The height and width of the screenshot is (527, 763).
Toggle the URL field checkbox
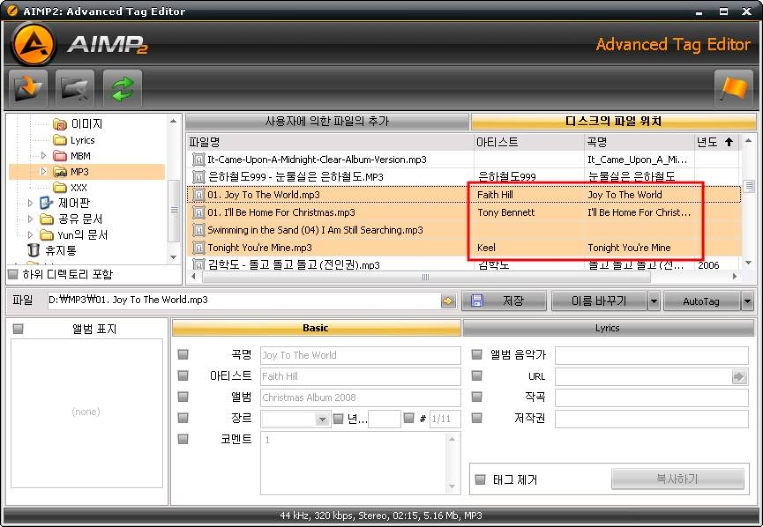477,376
